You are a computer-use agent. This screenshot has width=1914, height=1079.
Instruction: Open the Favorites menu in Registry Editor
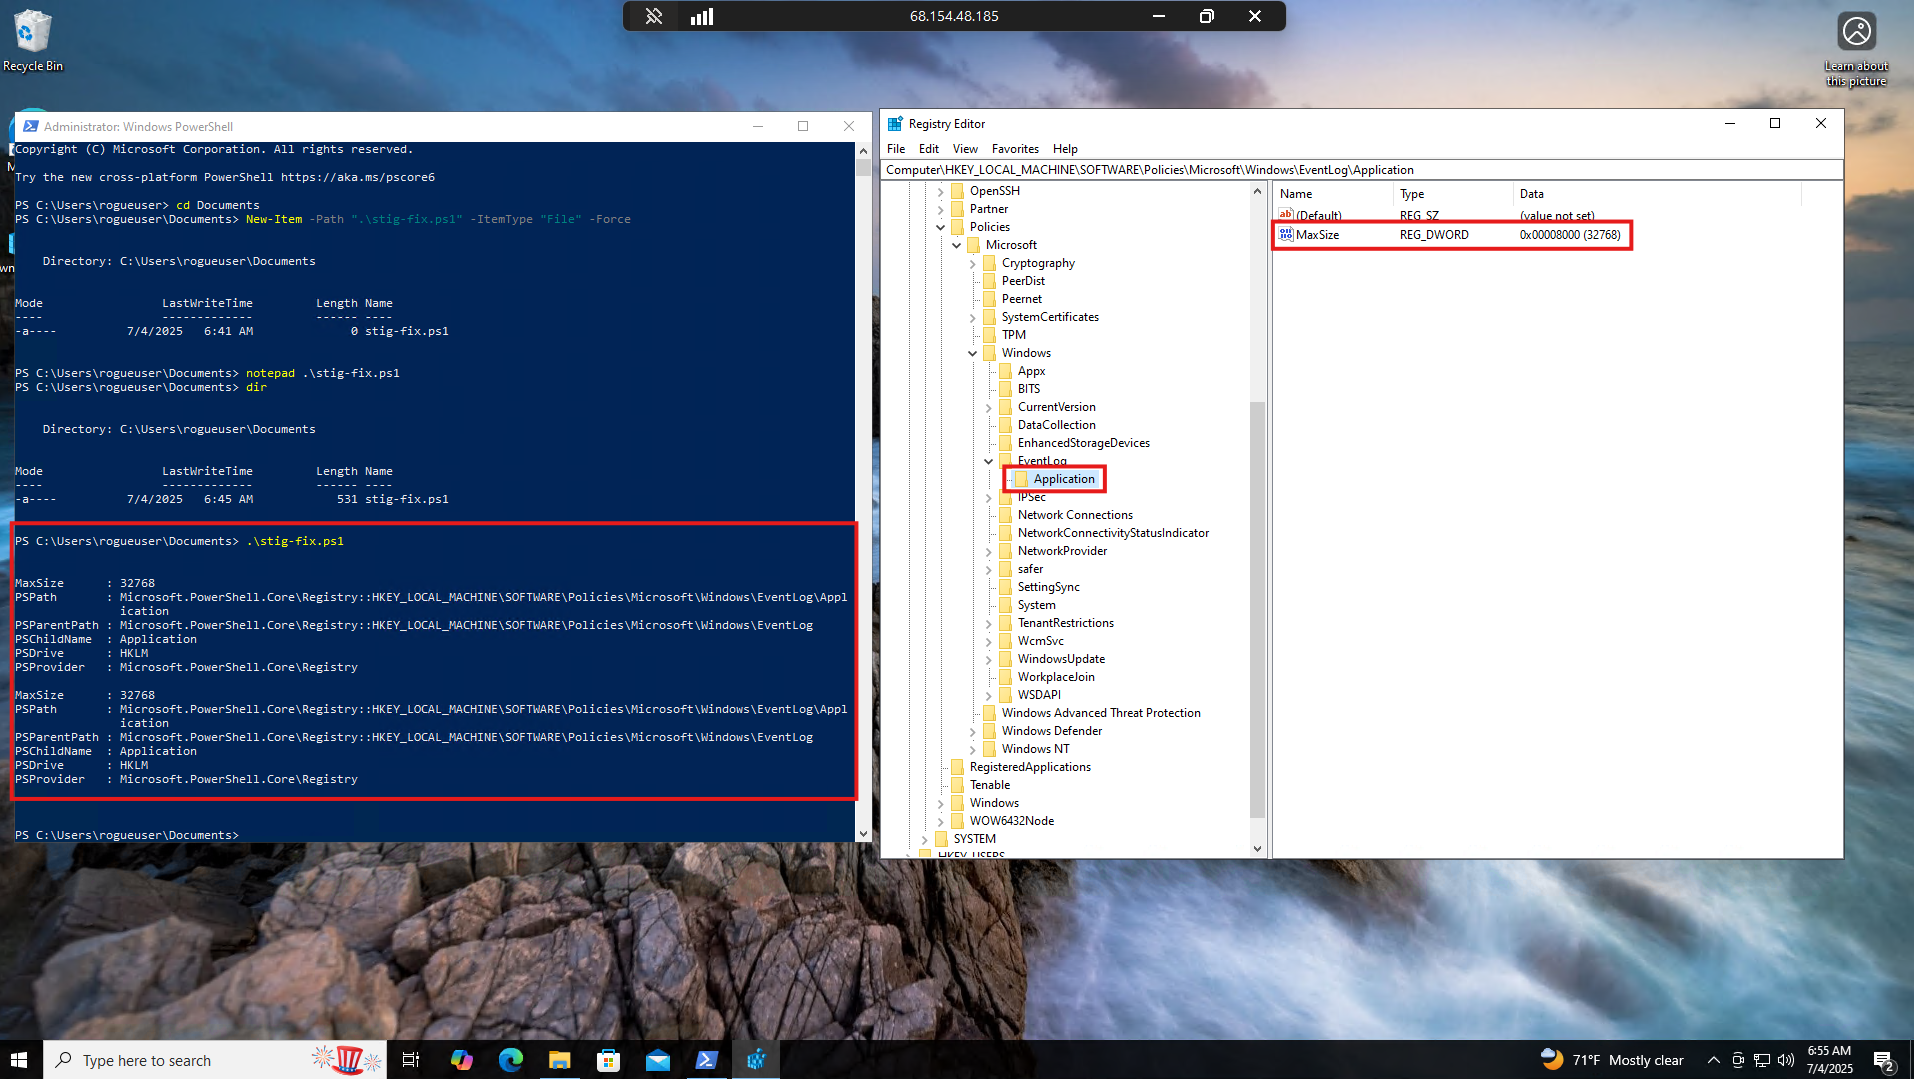click(x=1014, y=149)
